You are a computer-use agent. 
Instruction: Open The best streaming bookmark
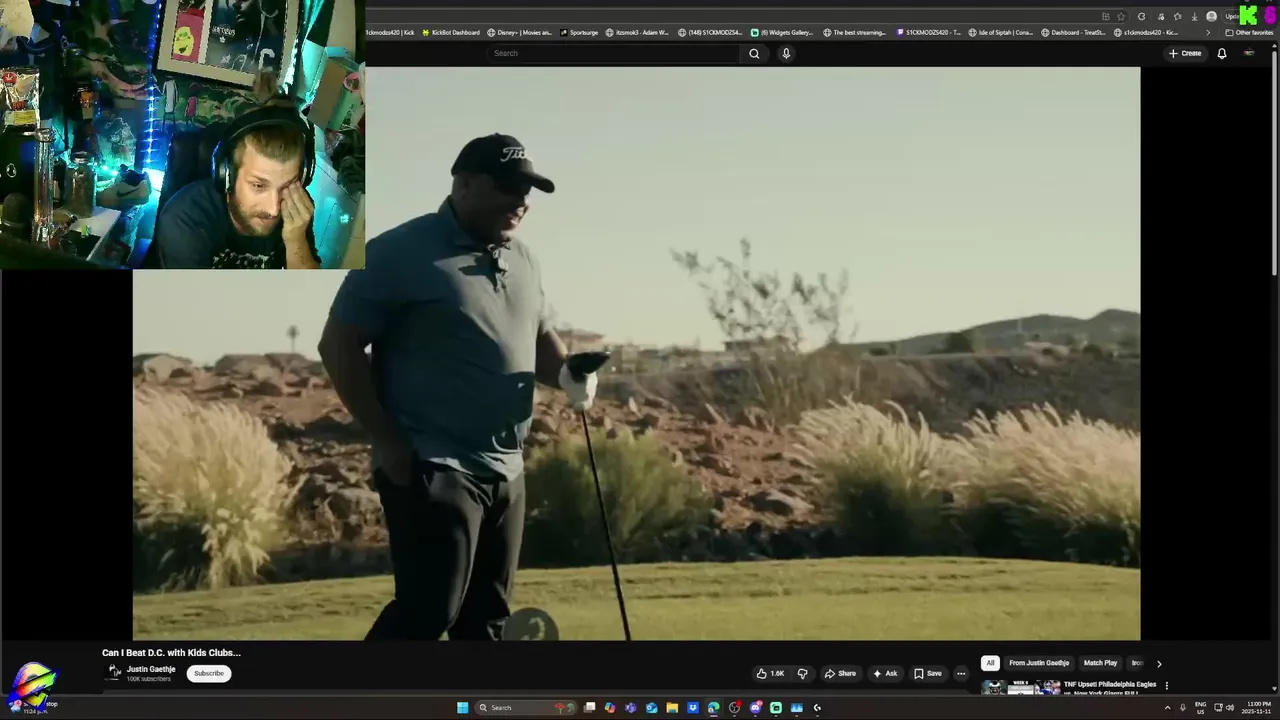(x=855, y=32)
